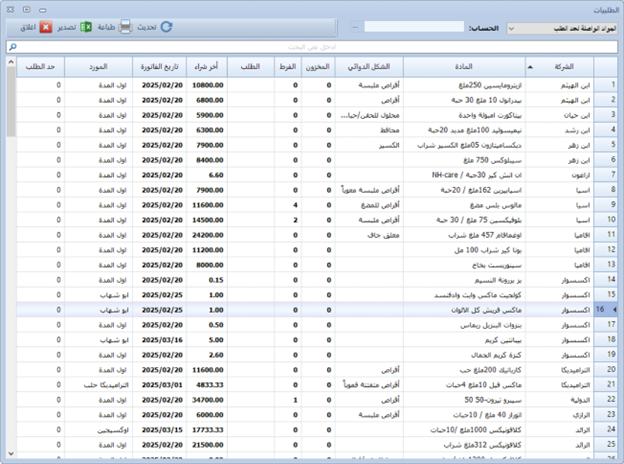Open the filter dropdown for items reaching order limit
Screen dimensions: 624x464
(x=562, y=28)
